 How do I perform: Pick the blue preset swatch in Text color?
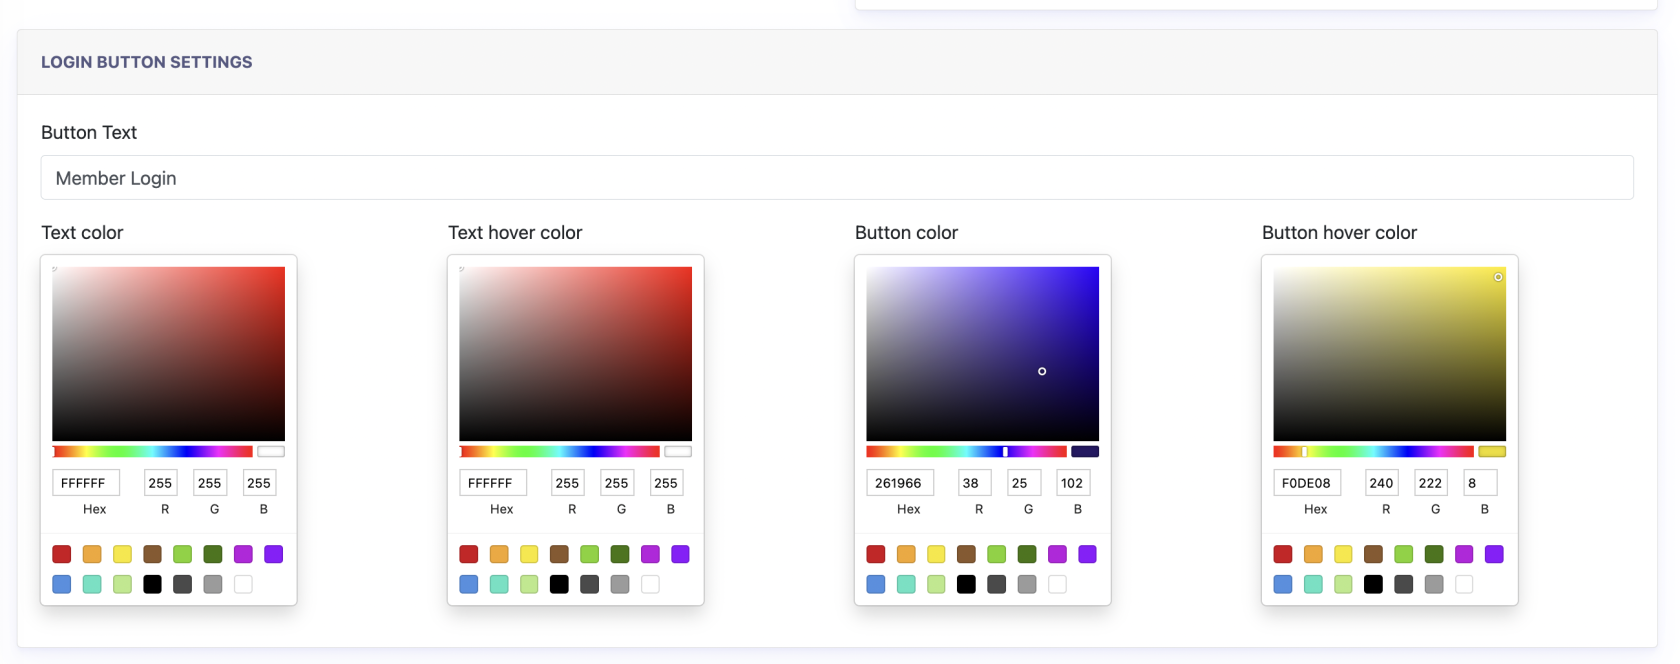point(62,584)
